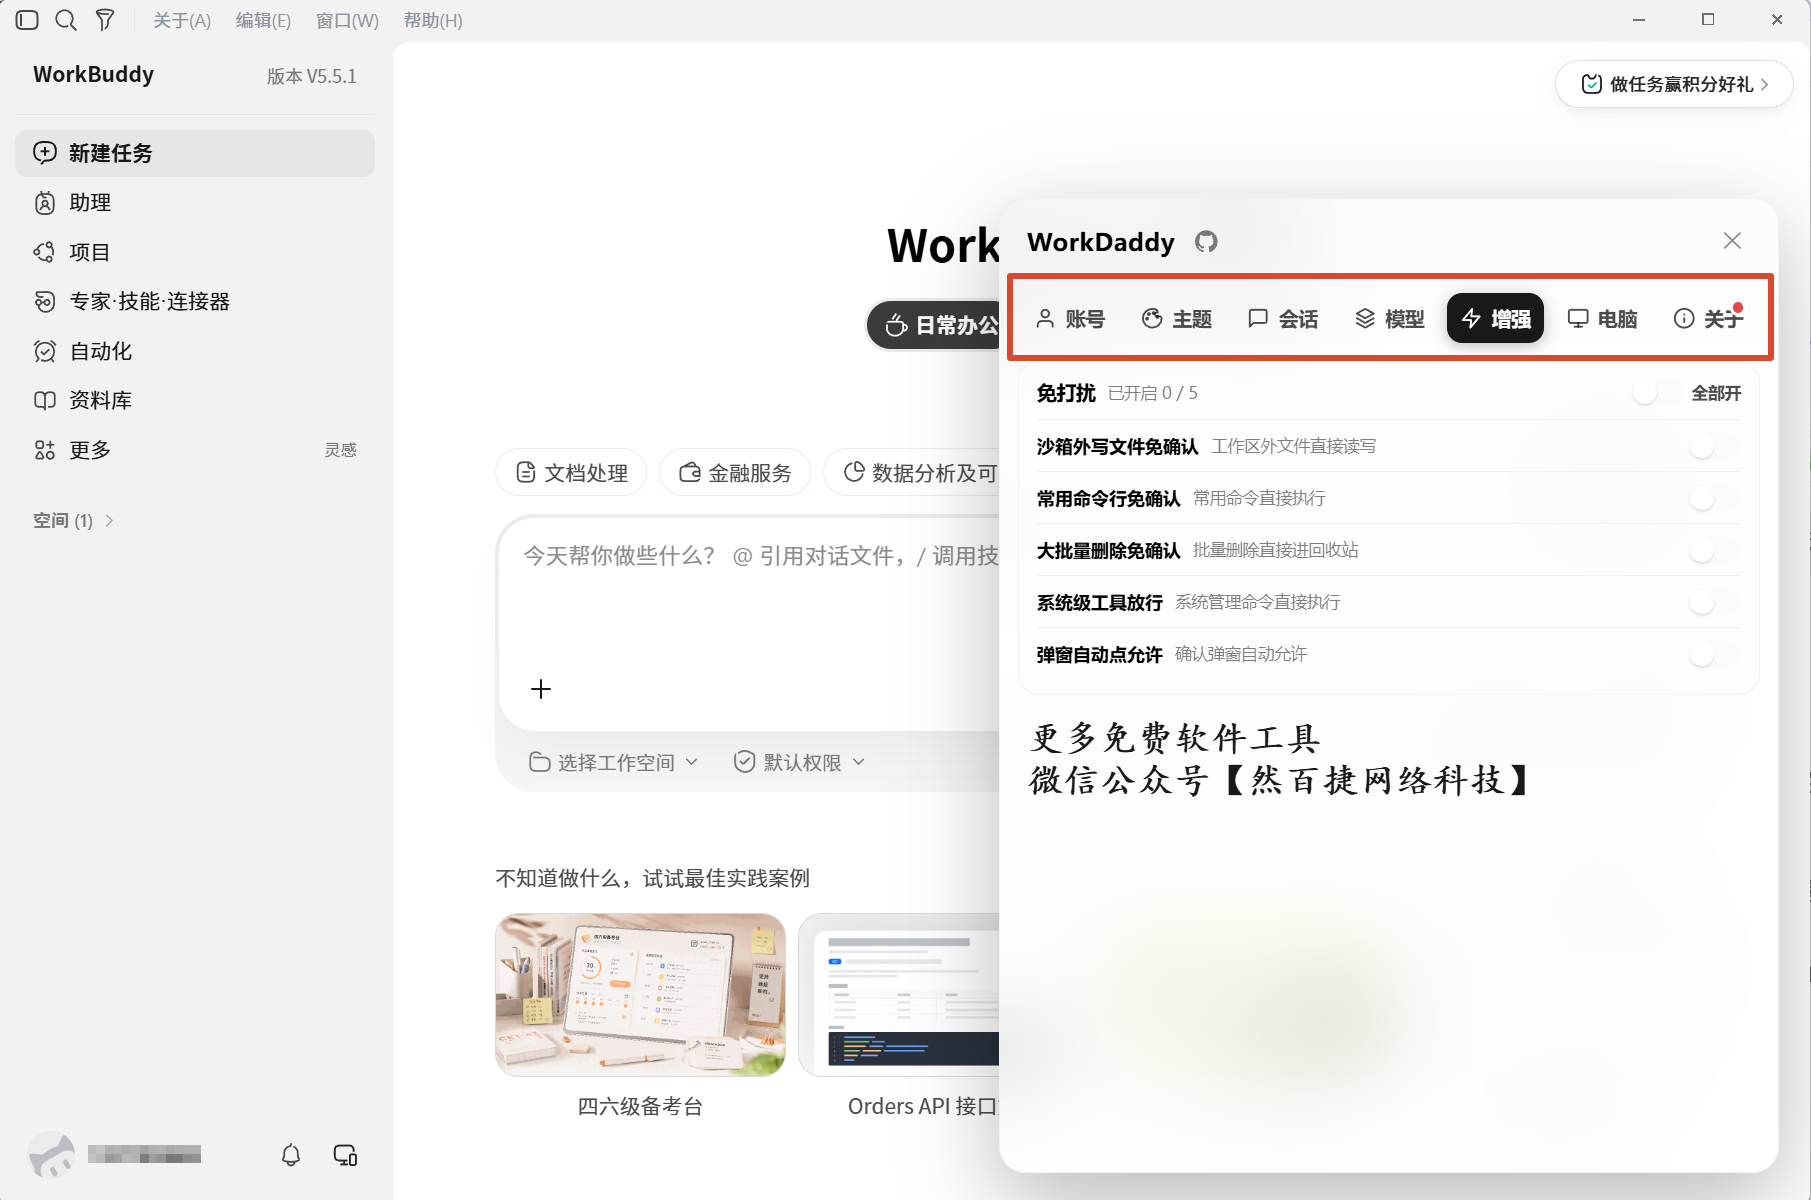Enable 沙箱外写文件免确认 toggle
The image size is (1811, 1200).
pyautogui.click(x=1714, y=446)
